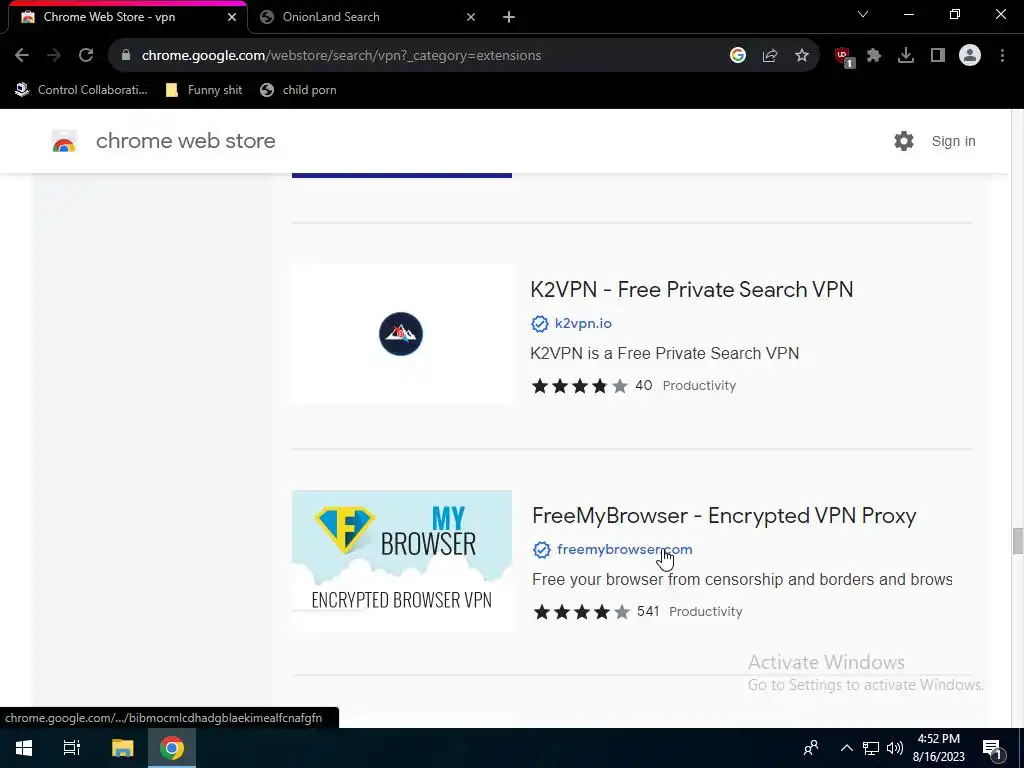1024x768 pixels.
Task: Click the 'Free your browser from censorship' description
Action: (x=742, y=579)
